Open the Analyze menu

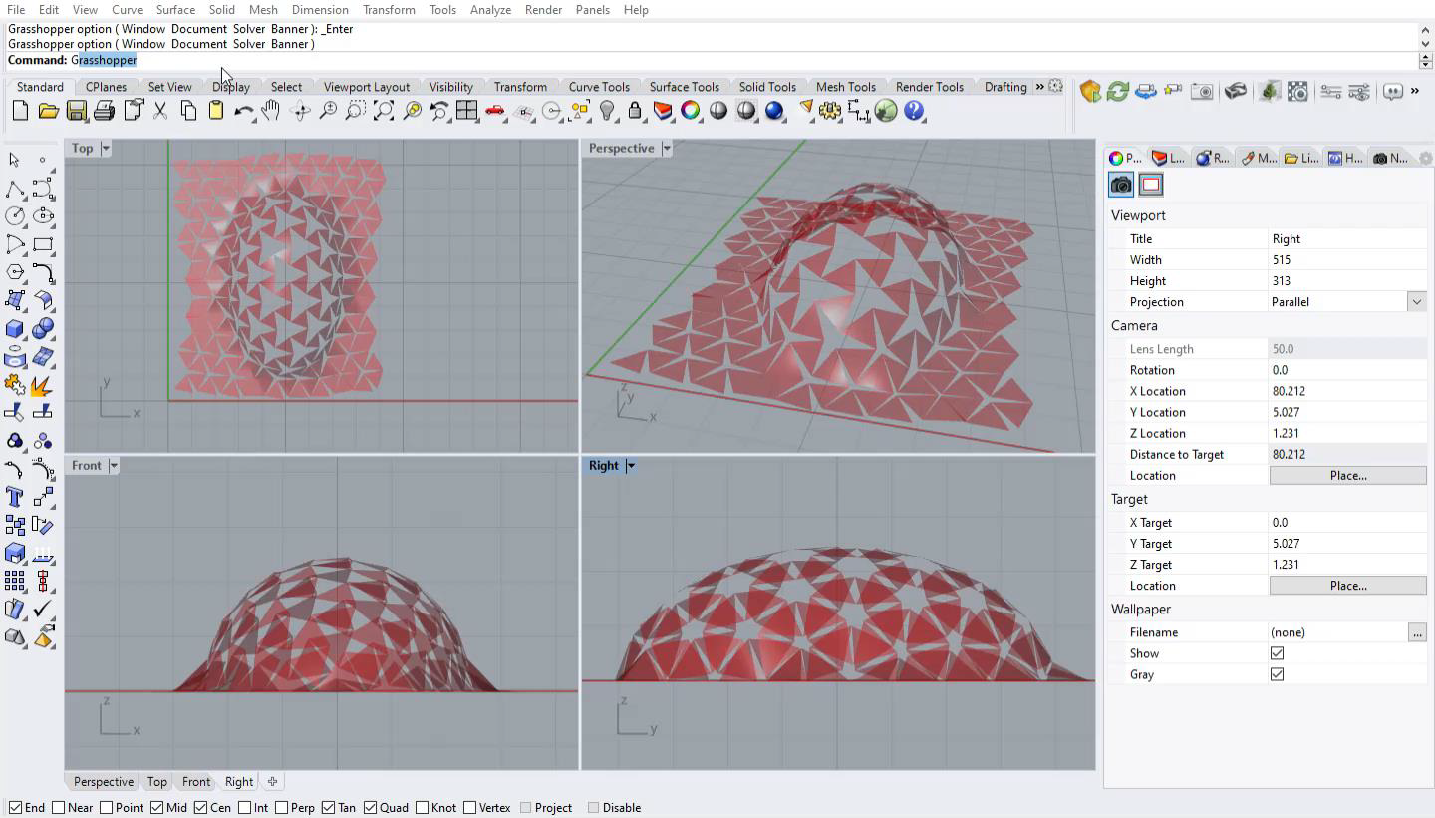490,10
